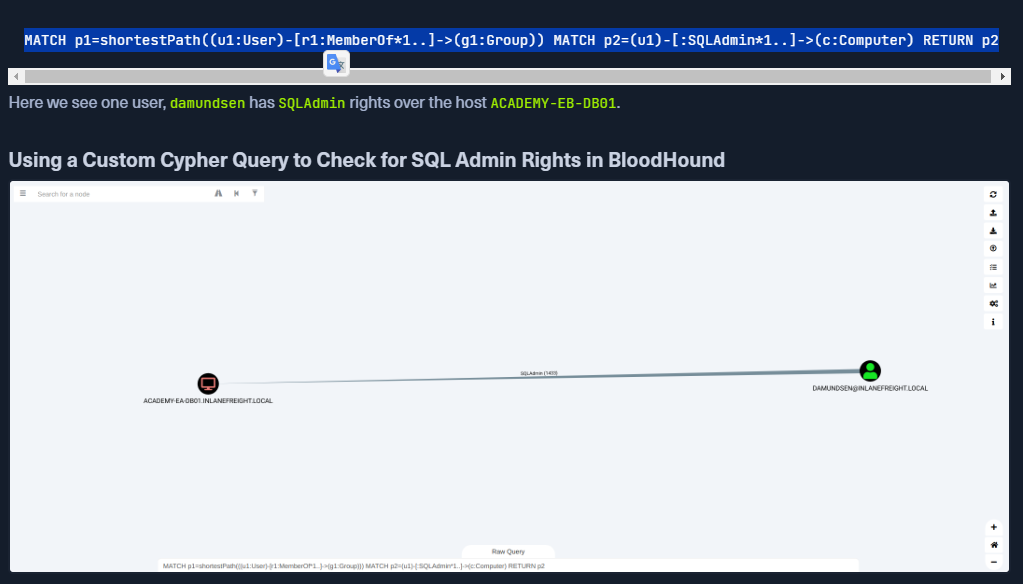1023x584 pixels.
Task: Open the pre-built queries panel
Action: tap(993, 267)
